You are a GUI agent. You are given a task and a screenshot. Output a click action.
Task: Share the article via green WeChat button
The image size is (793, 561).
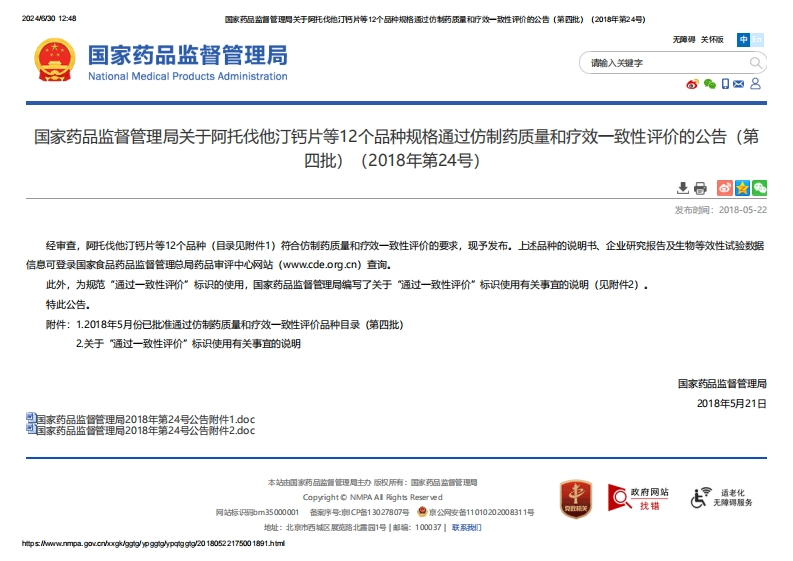point(759,188)
